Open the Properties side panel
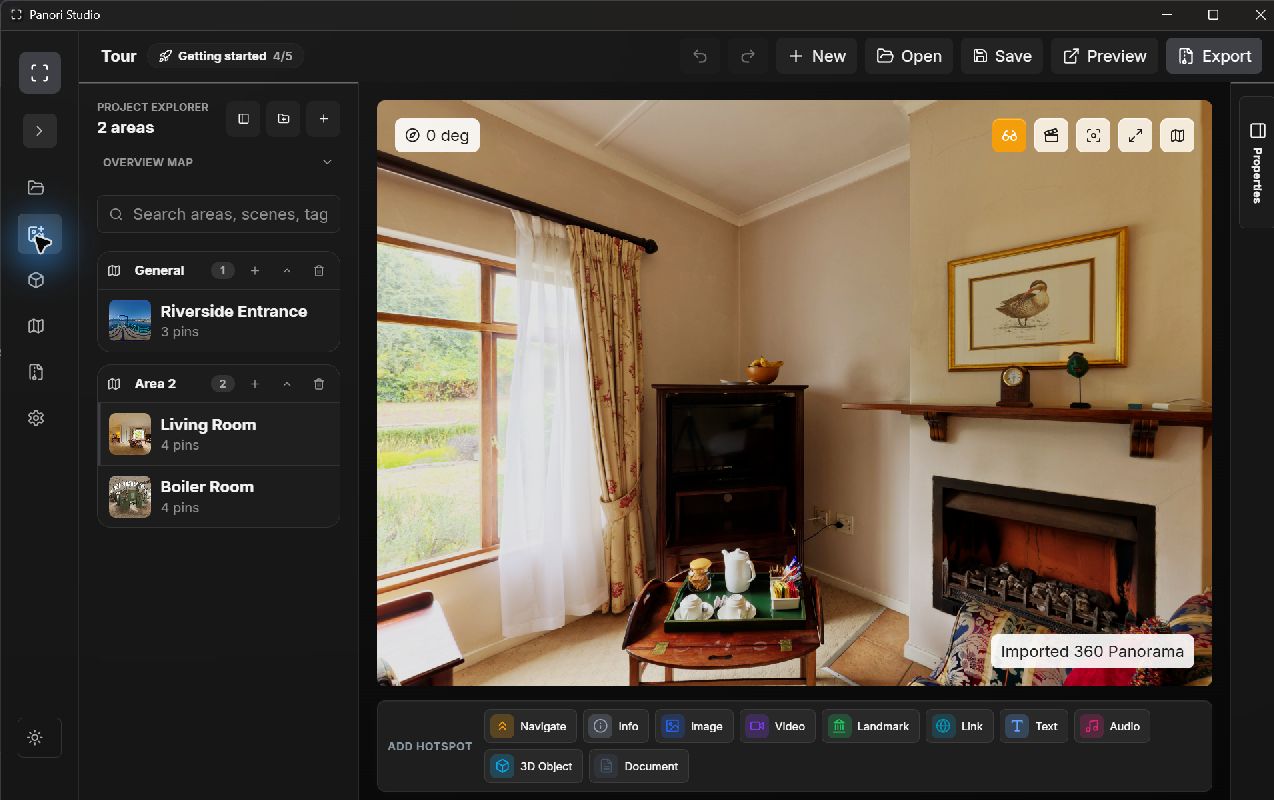 (1256, 162)
